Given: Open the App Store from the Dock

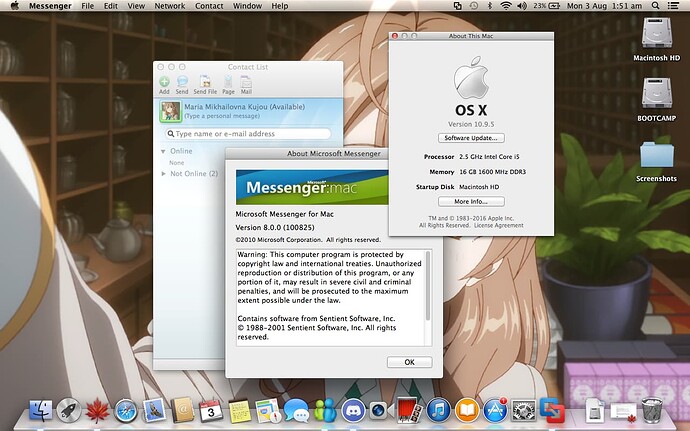Looking at the screenshot, I should (x=495, y=411).
